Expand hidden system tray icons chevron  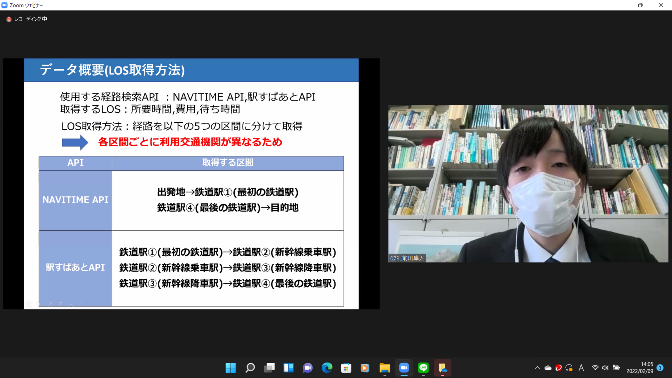pyautogui.click(x=537, y=368)
